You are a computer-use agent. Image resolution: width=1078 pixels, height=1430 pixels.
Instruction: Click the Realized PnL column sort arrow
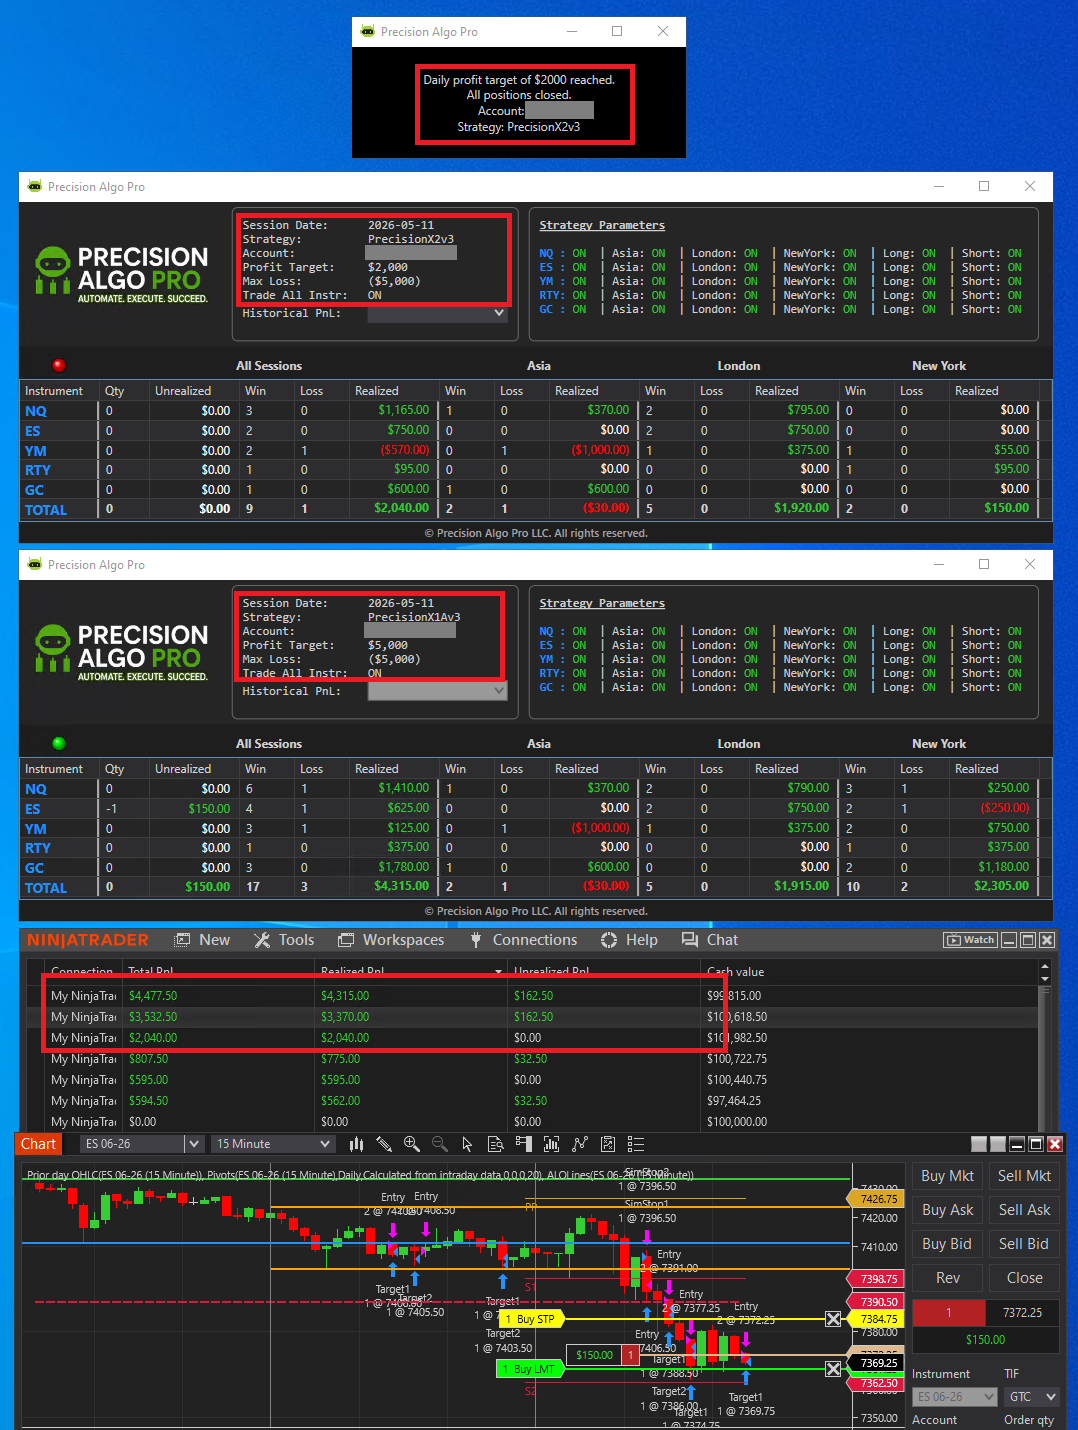coord(498,972)
